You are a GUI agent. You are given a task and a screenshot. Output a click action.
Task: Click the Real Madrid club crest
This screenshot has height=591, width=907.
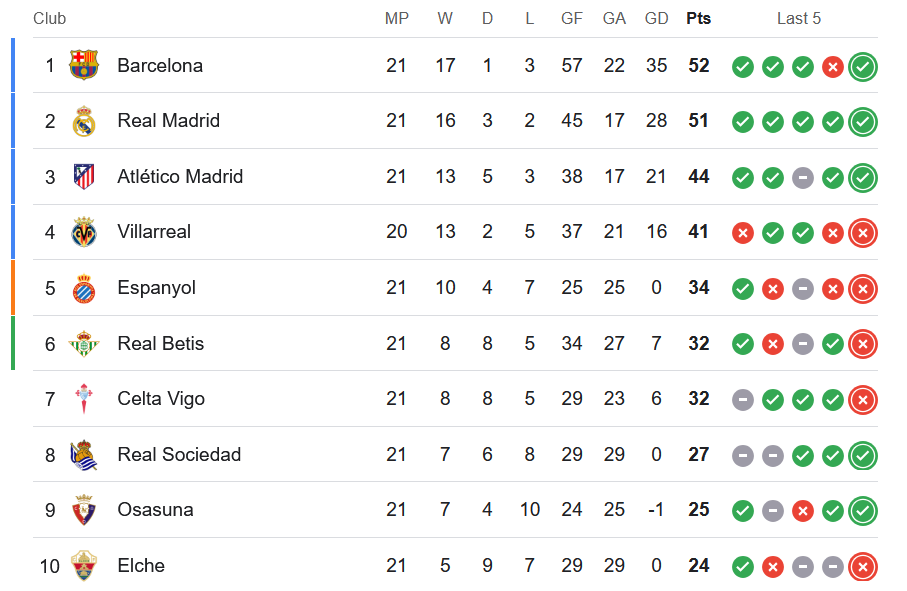click(x=84, y=121)
